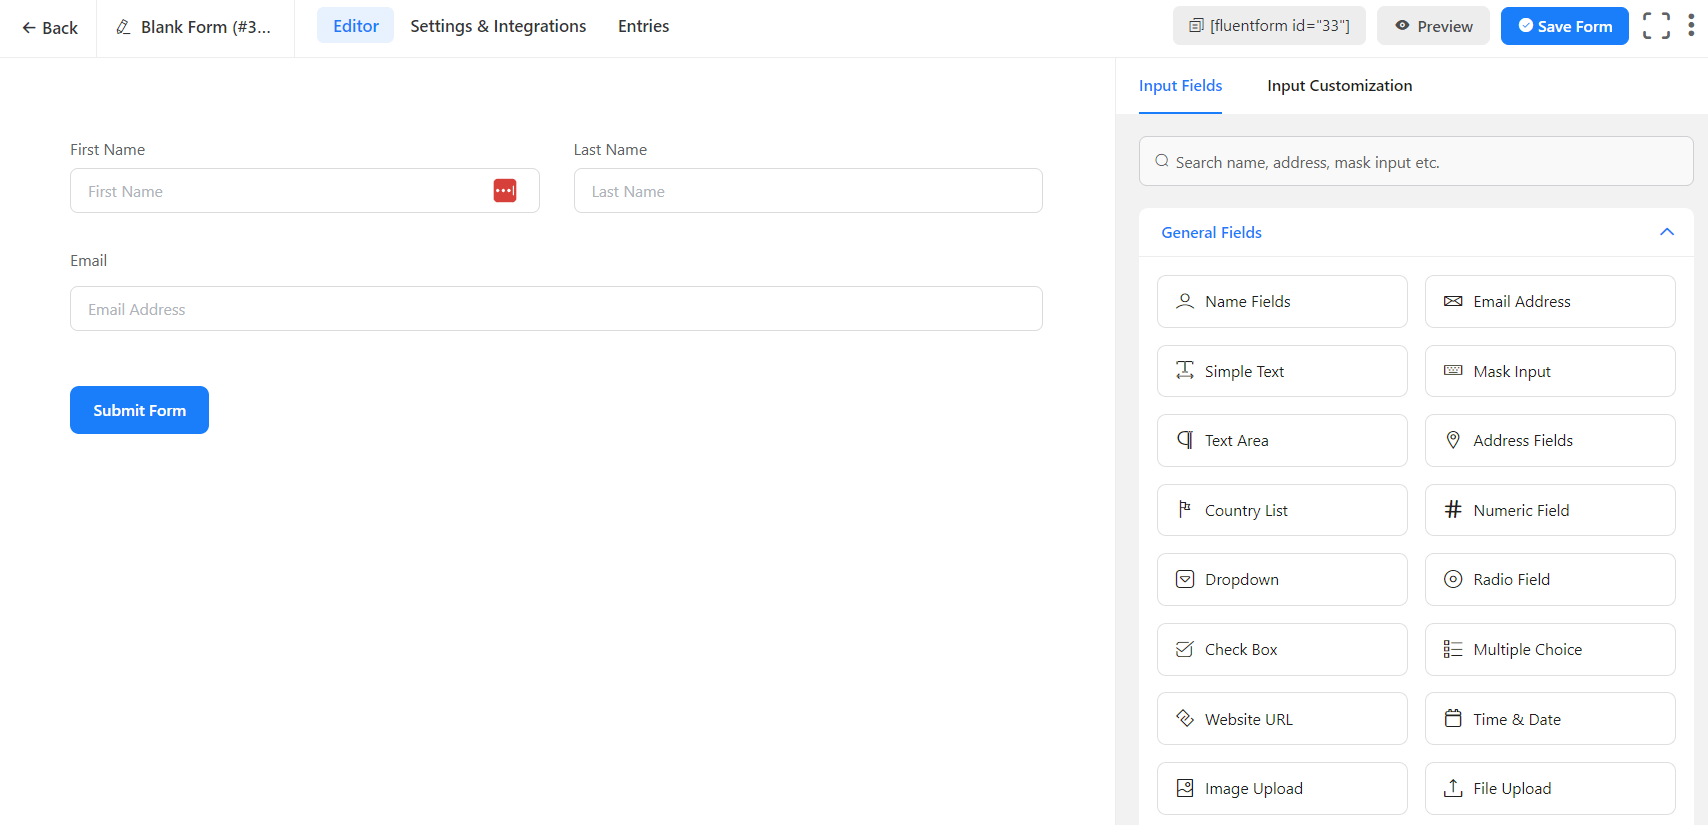Go to the Entries tab

click(x=643, y=26)
